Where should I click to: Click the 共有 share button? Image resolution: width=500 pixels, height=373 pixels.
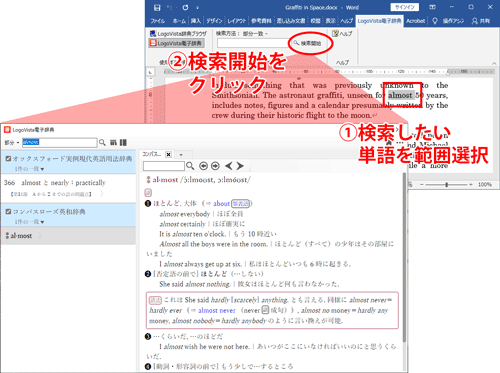[480, 21]
